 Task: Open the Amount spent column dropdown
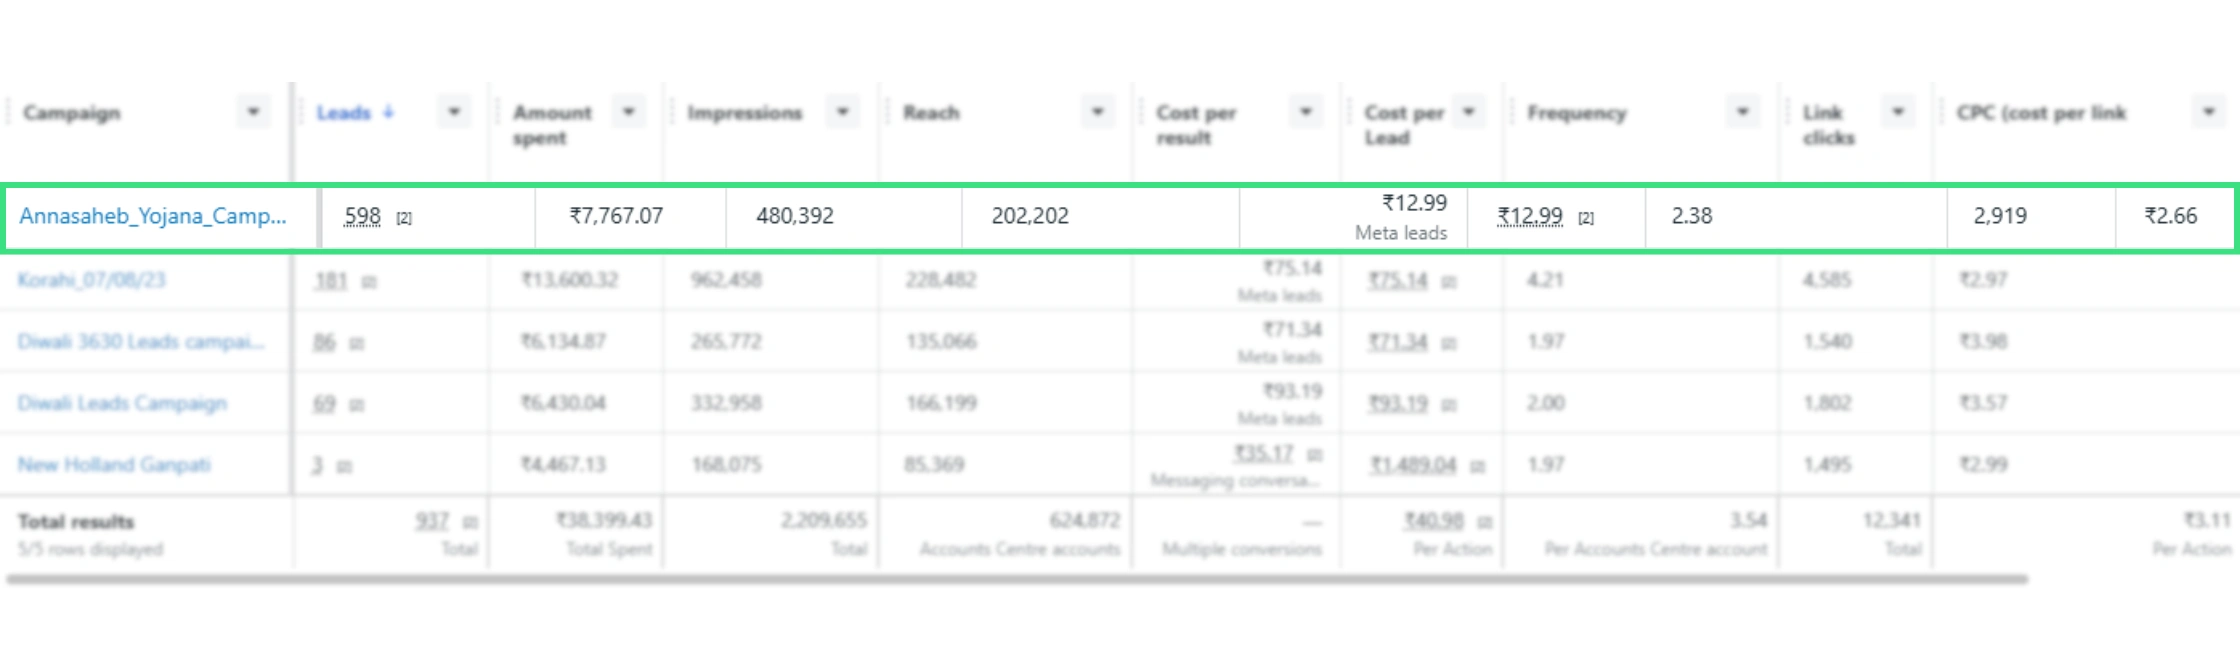click(x=629, y=112)
